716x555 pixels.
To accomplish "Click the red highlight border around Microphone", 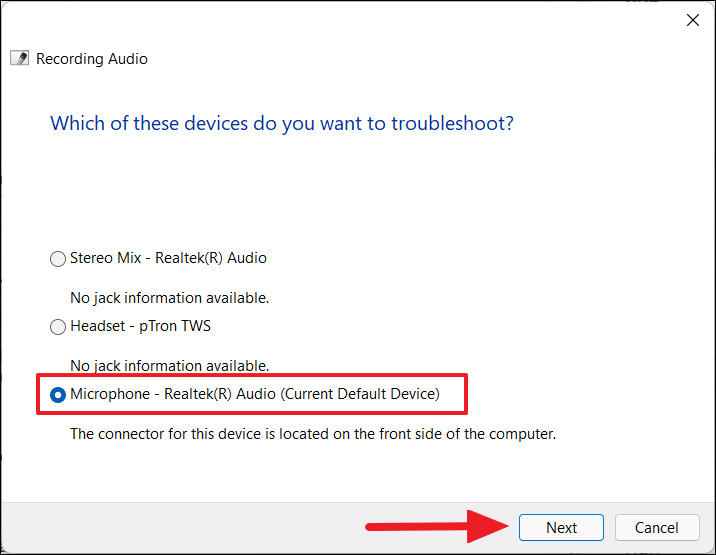I will 252,375.
